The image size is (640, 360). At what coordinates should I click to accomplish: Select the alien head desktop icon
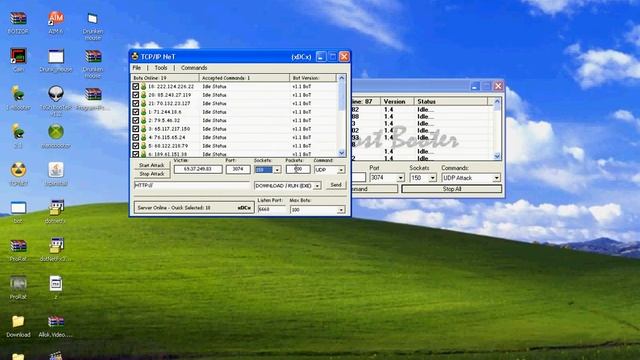pyautogui.click(x=56, y=94)
